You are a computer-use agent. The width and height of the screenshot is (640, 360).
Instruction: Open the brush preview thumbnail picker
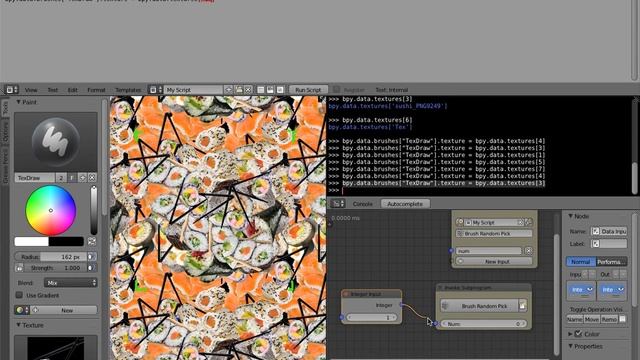coord(56,142)
